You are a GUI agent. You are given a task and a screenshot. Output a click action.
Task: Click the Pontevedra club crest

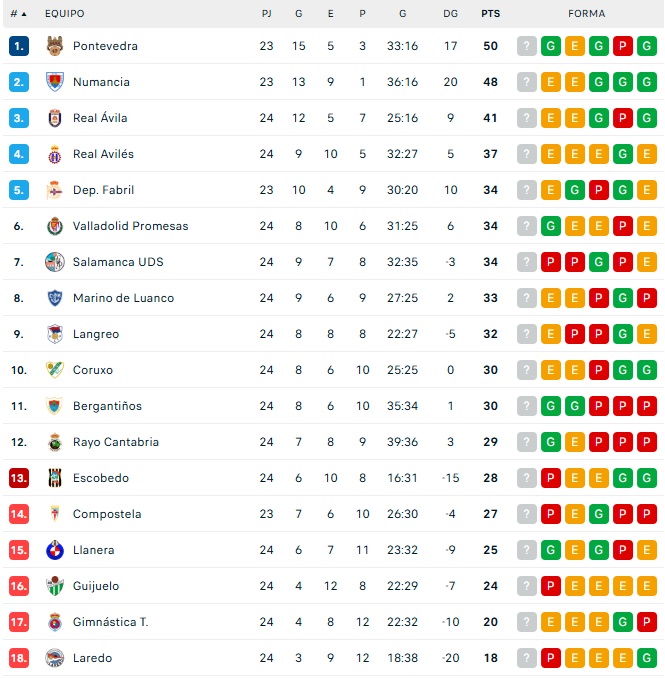click(55, 46)
